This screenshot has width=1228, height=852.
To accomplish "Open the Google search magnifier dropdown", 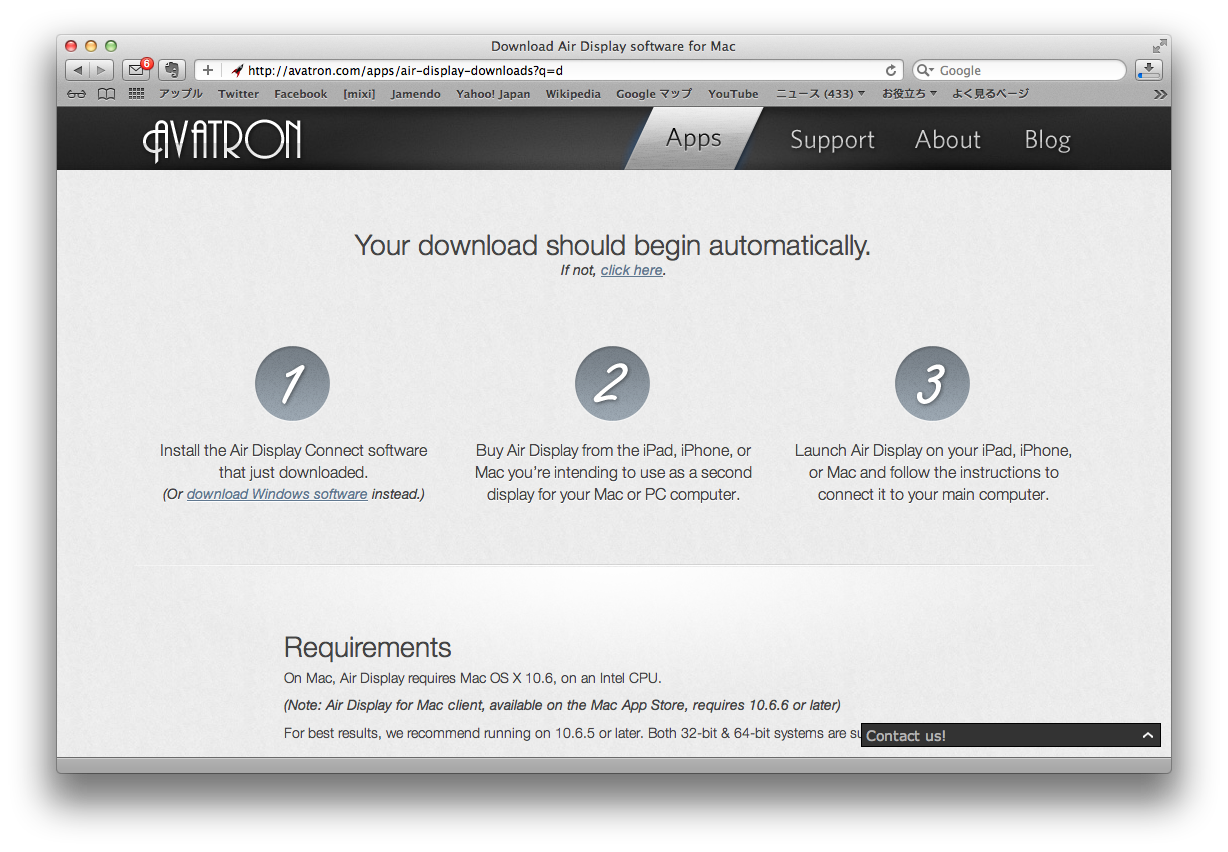I will pos(925,70).
